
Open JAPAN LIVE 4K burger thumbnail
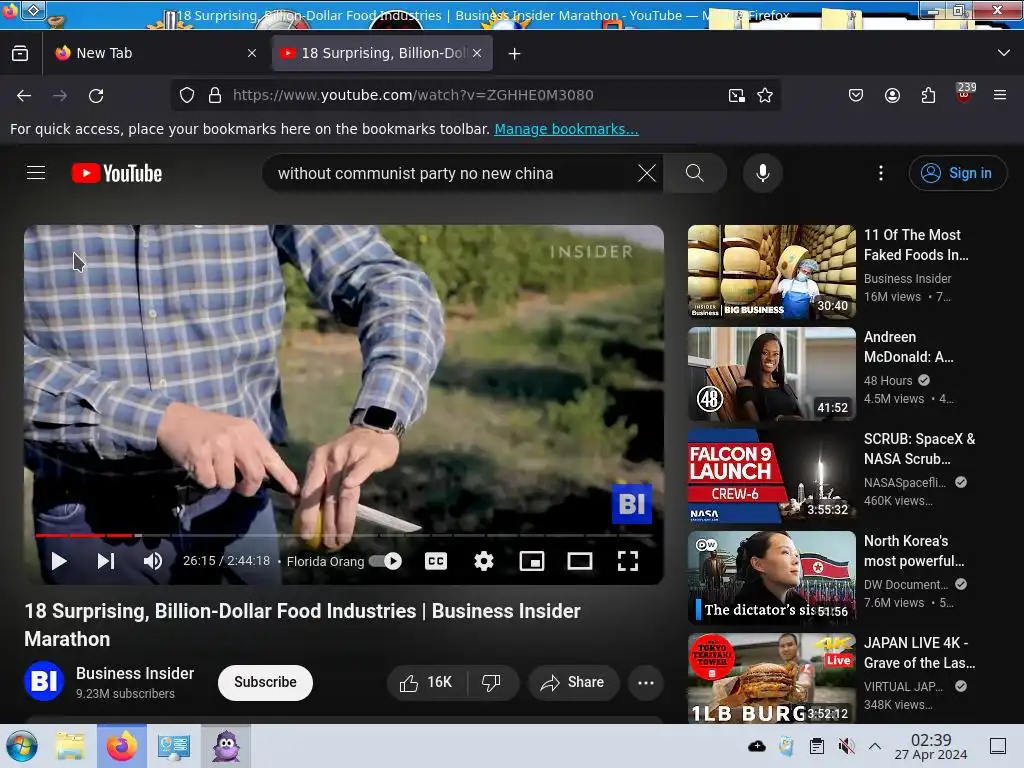771,679
